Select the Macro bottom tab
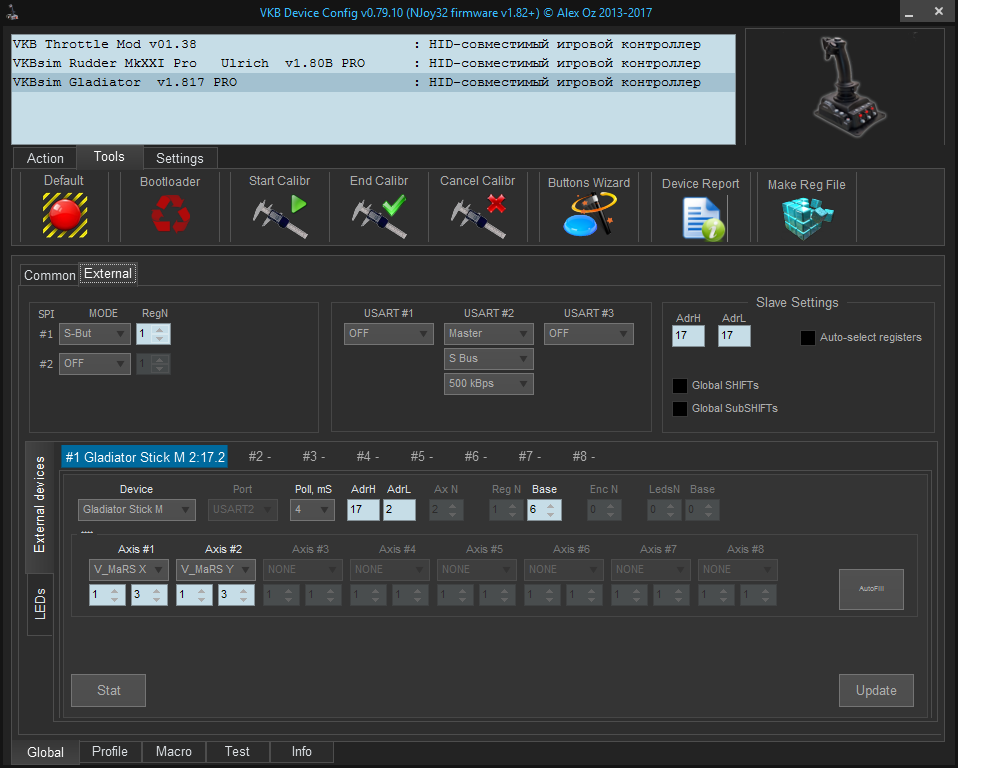 (x=174, y=751)
